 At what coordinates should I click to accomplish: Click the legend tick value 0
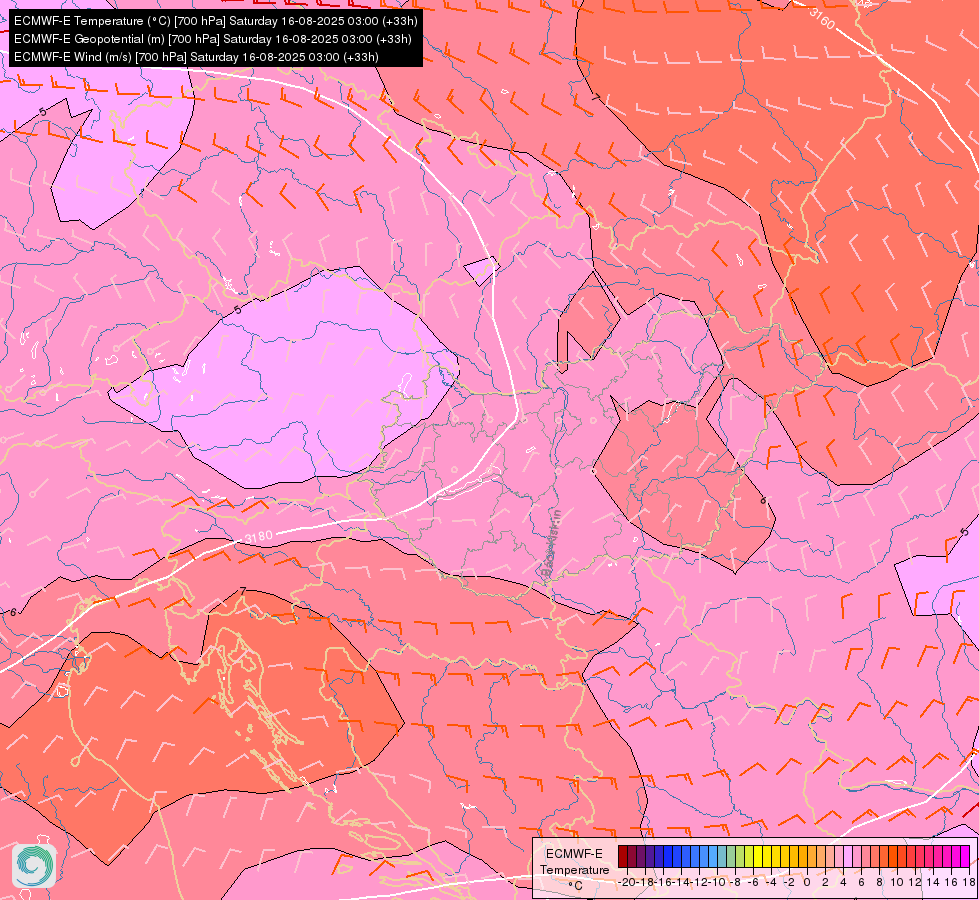pyautogui.click(x=807, y=882)
